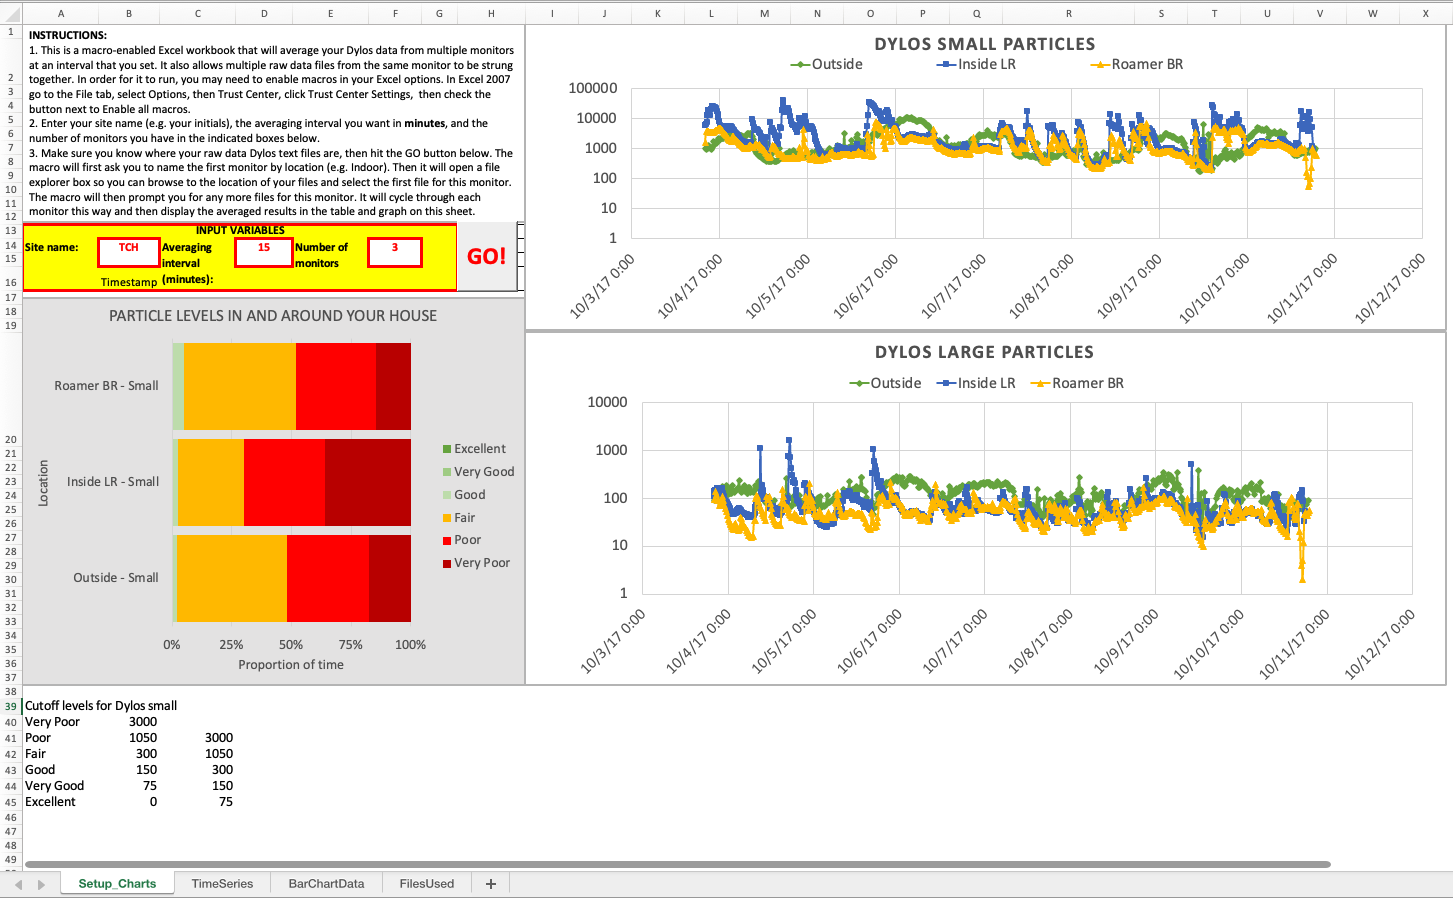Select the Poor legend entry
This screenshot has width=1453, height=898.
[x=462, y=540]
